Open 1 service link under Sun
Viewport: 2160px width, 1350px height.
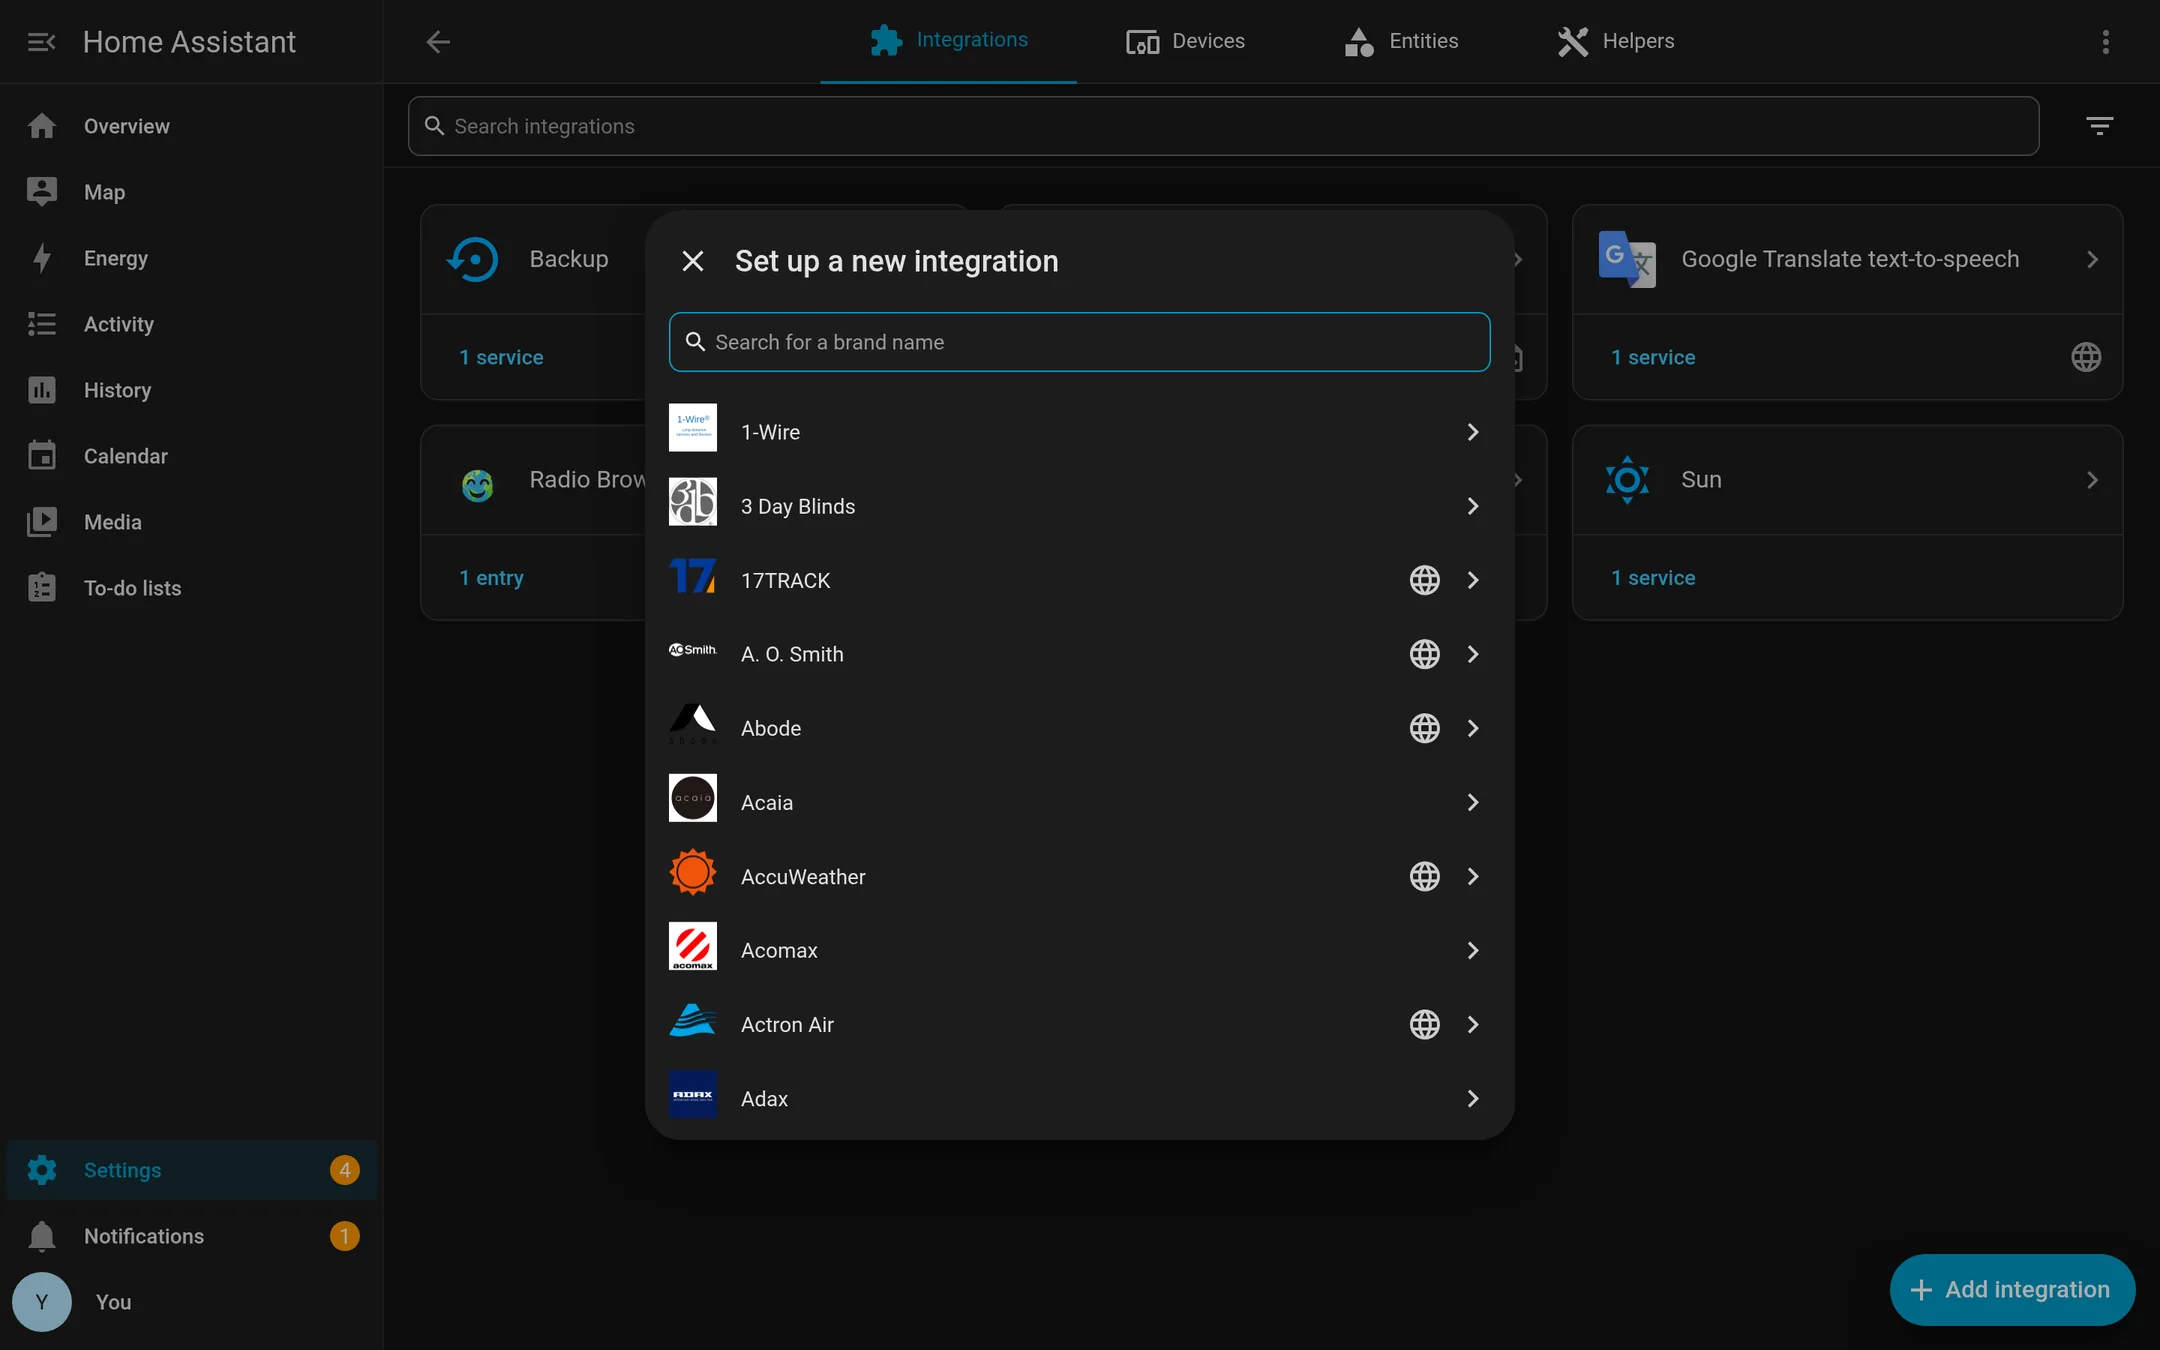pos(1653,578)
